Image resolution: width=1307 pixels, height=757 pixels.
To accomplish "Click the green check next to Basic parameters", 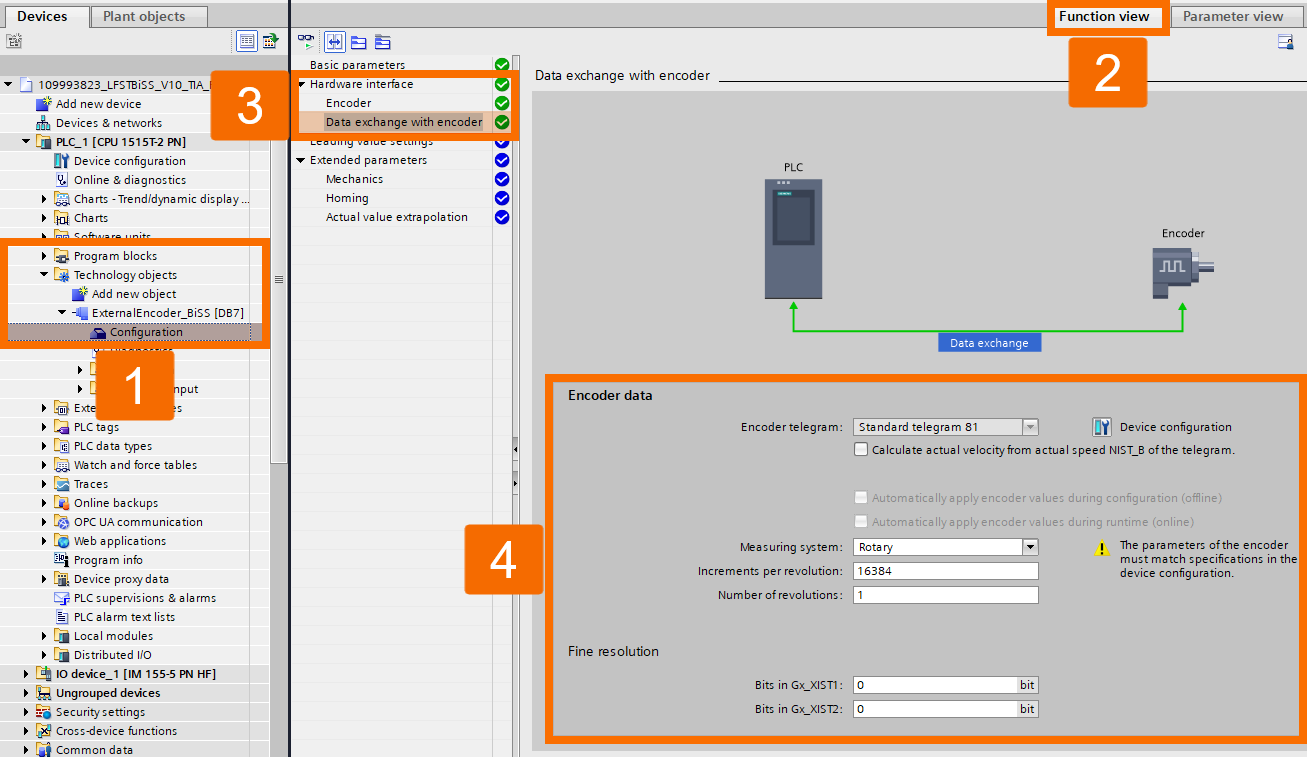I will 502,65.
